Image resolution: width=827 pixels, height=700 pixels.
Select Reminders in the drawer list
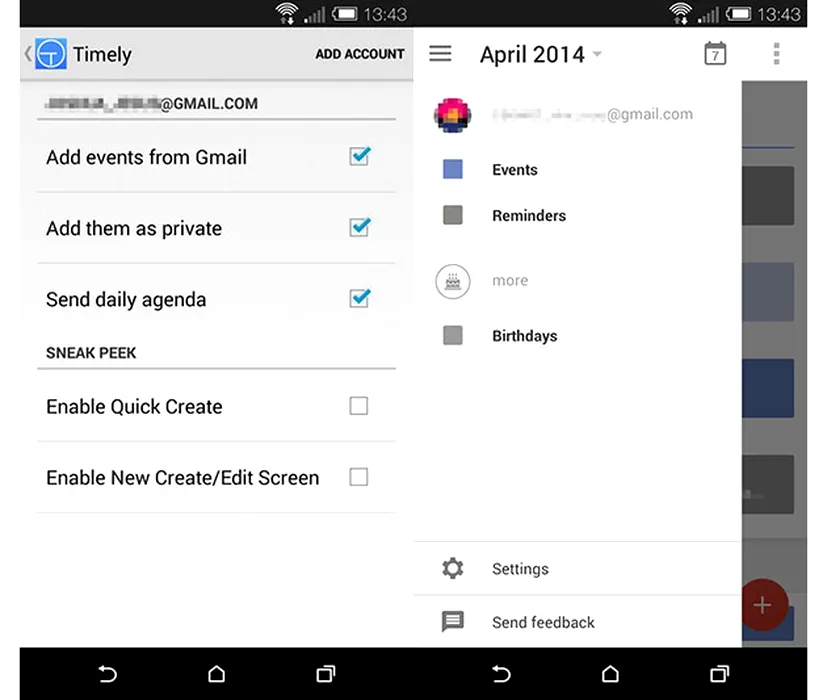click(x=528, y=216)
